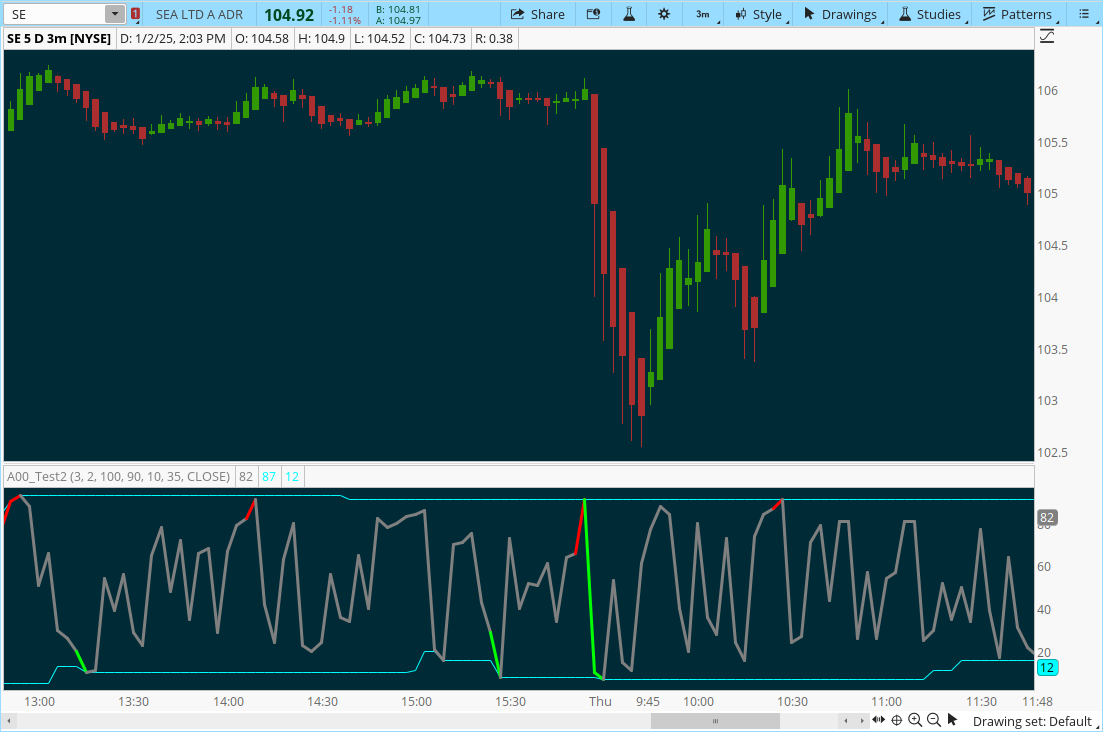
Task: Click the Share button
Action: click(537, 14)
